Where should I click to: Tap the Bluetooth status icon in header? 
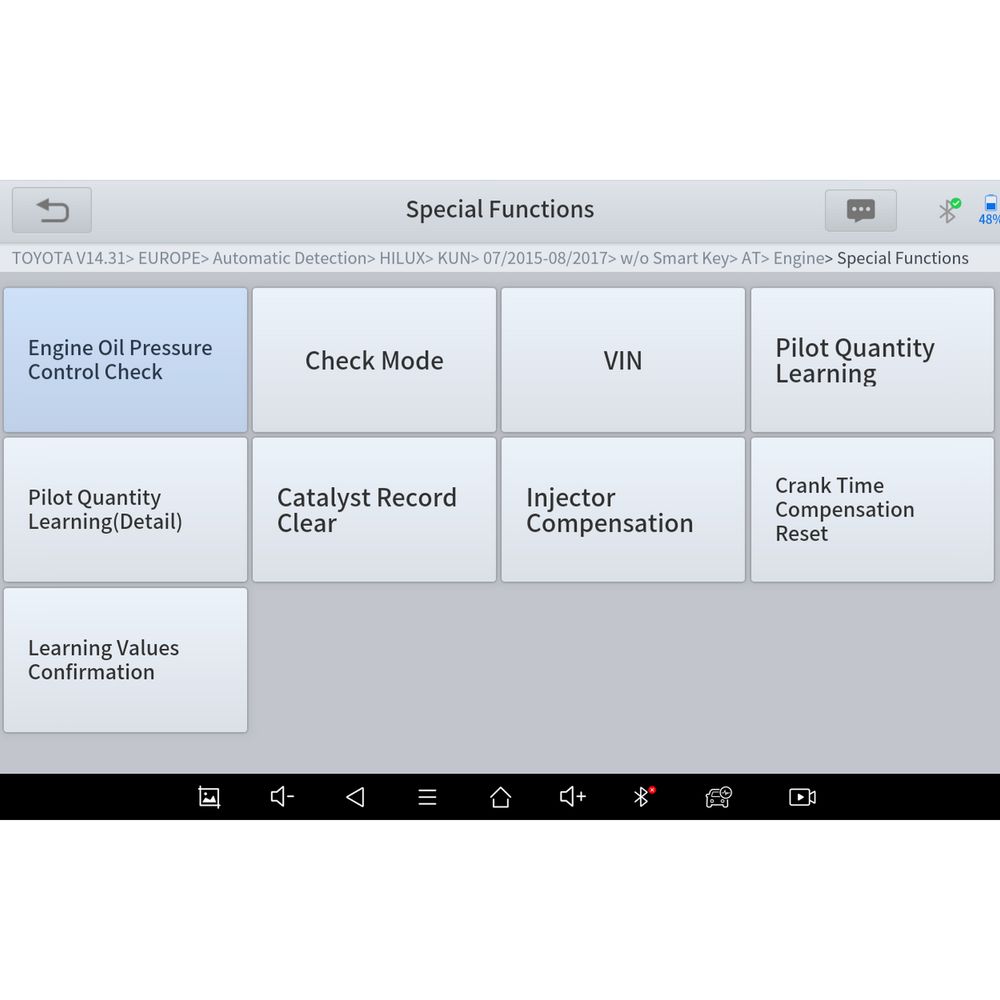point(948,210)
